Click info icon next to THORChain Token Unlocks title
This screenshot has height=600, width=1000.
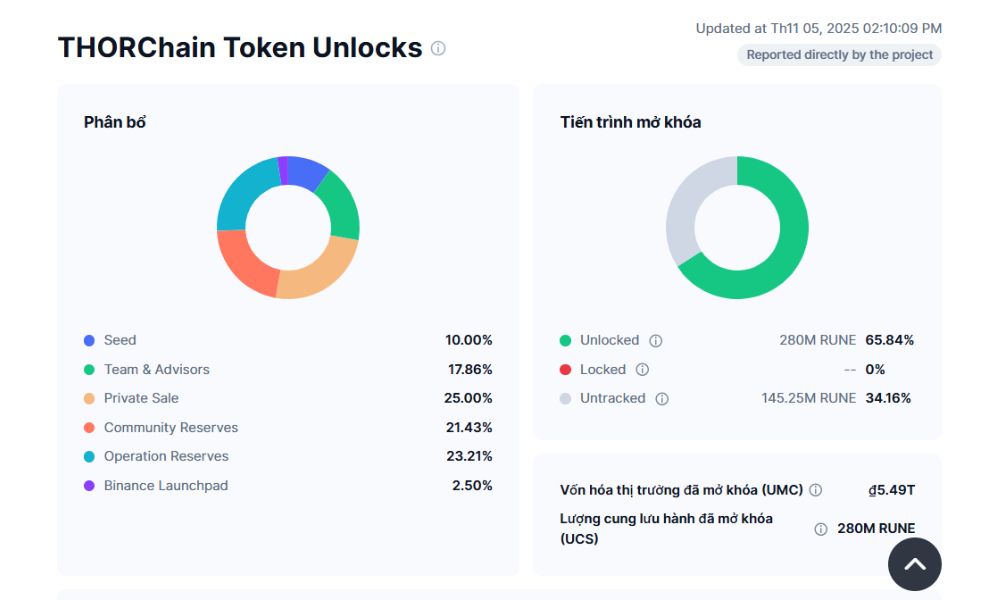438,48
